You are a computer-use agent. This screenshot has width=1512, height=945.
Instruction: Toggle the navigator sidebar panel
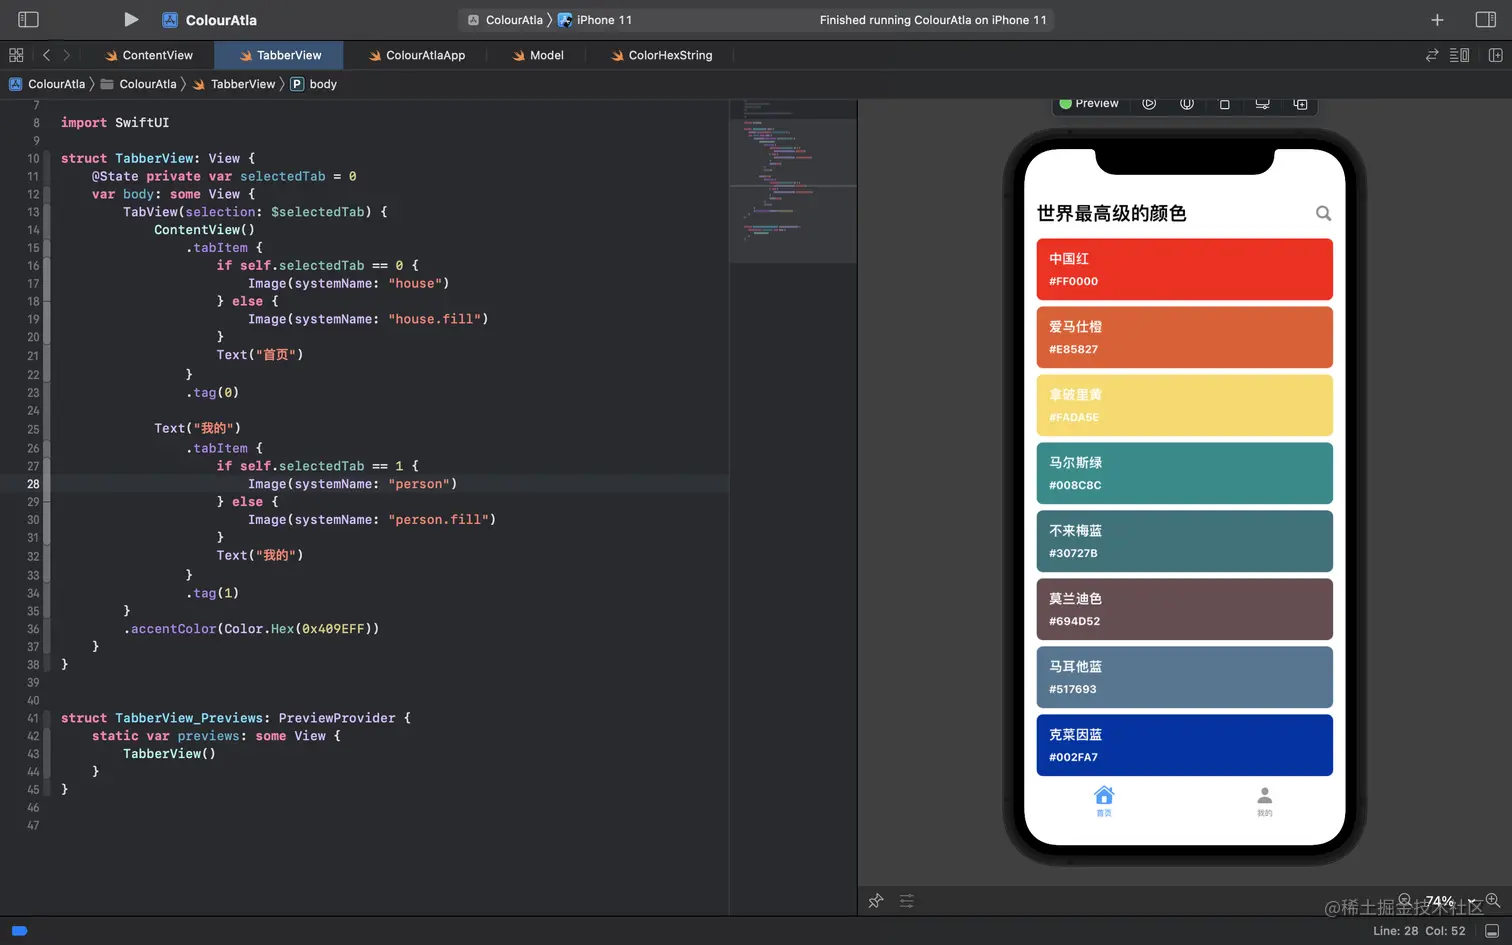click(x=28, y=19)
